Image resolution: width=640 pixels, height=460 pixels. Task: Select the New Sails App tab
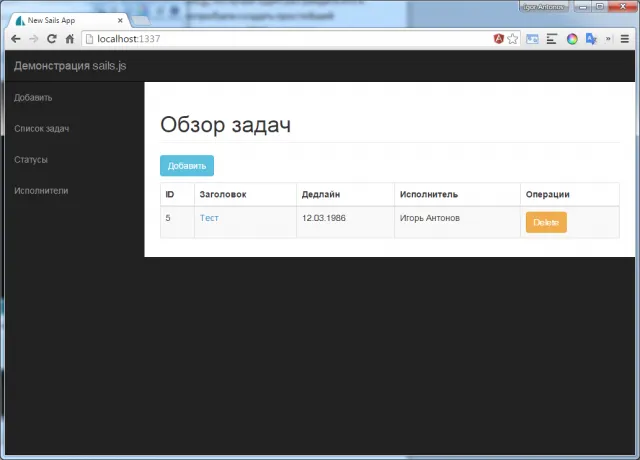69,20
